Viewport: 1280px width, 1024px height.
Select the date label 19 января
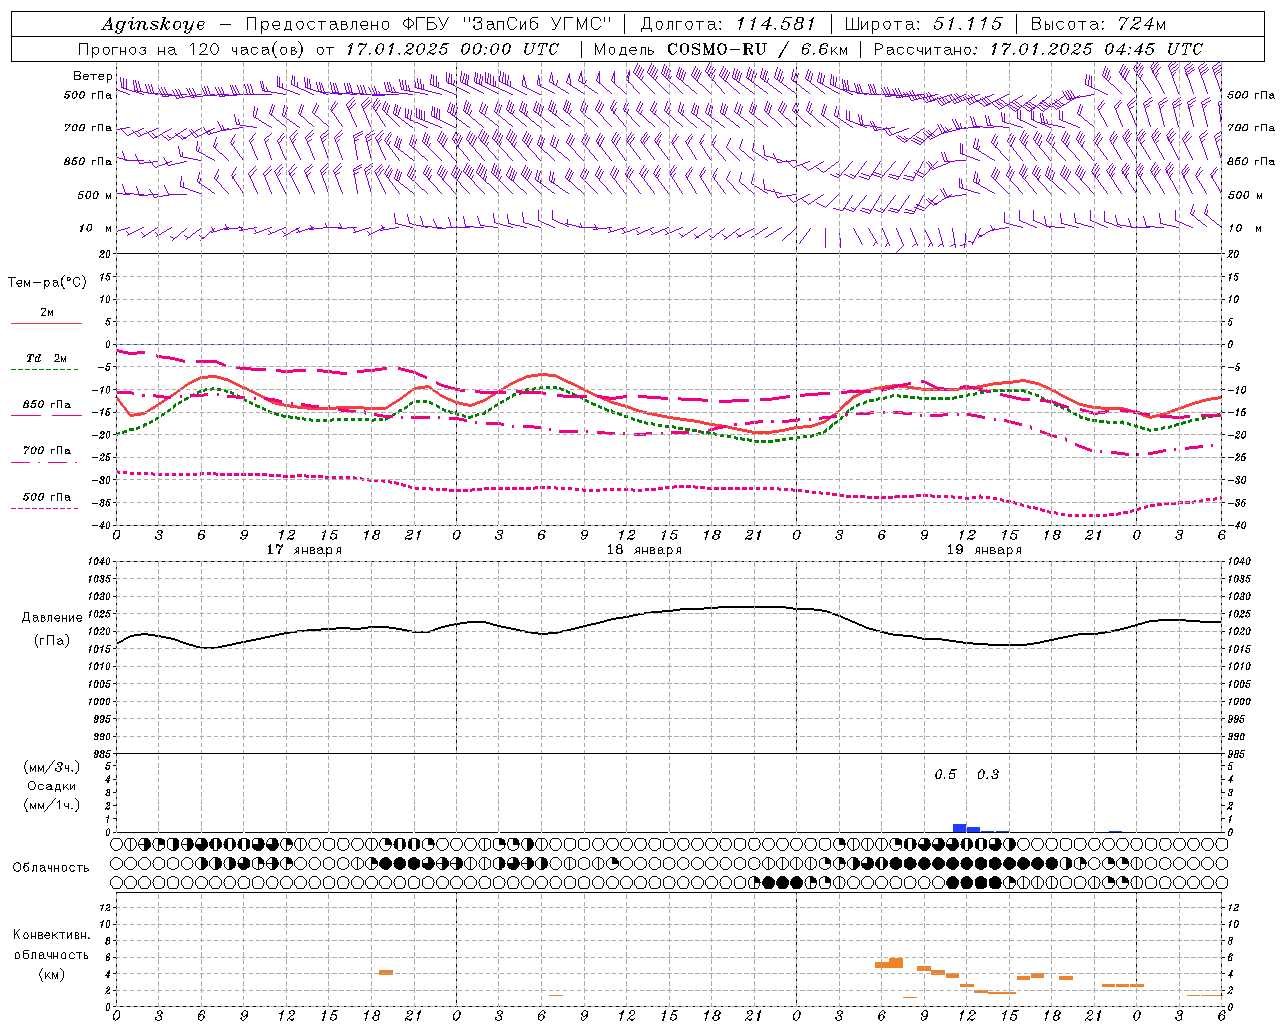pyautogui.click(x=984, y=550)
